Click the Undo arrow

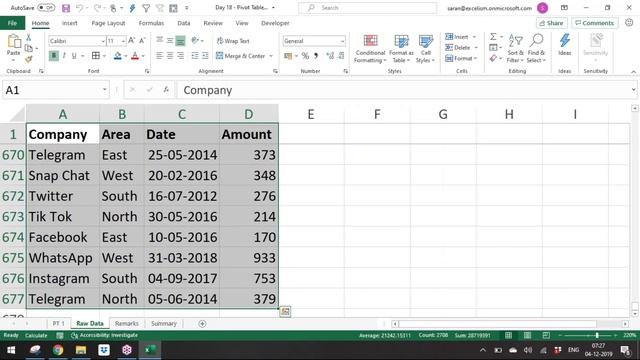pos(79,8)
